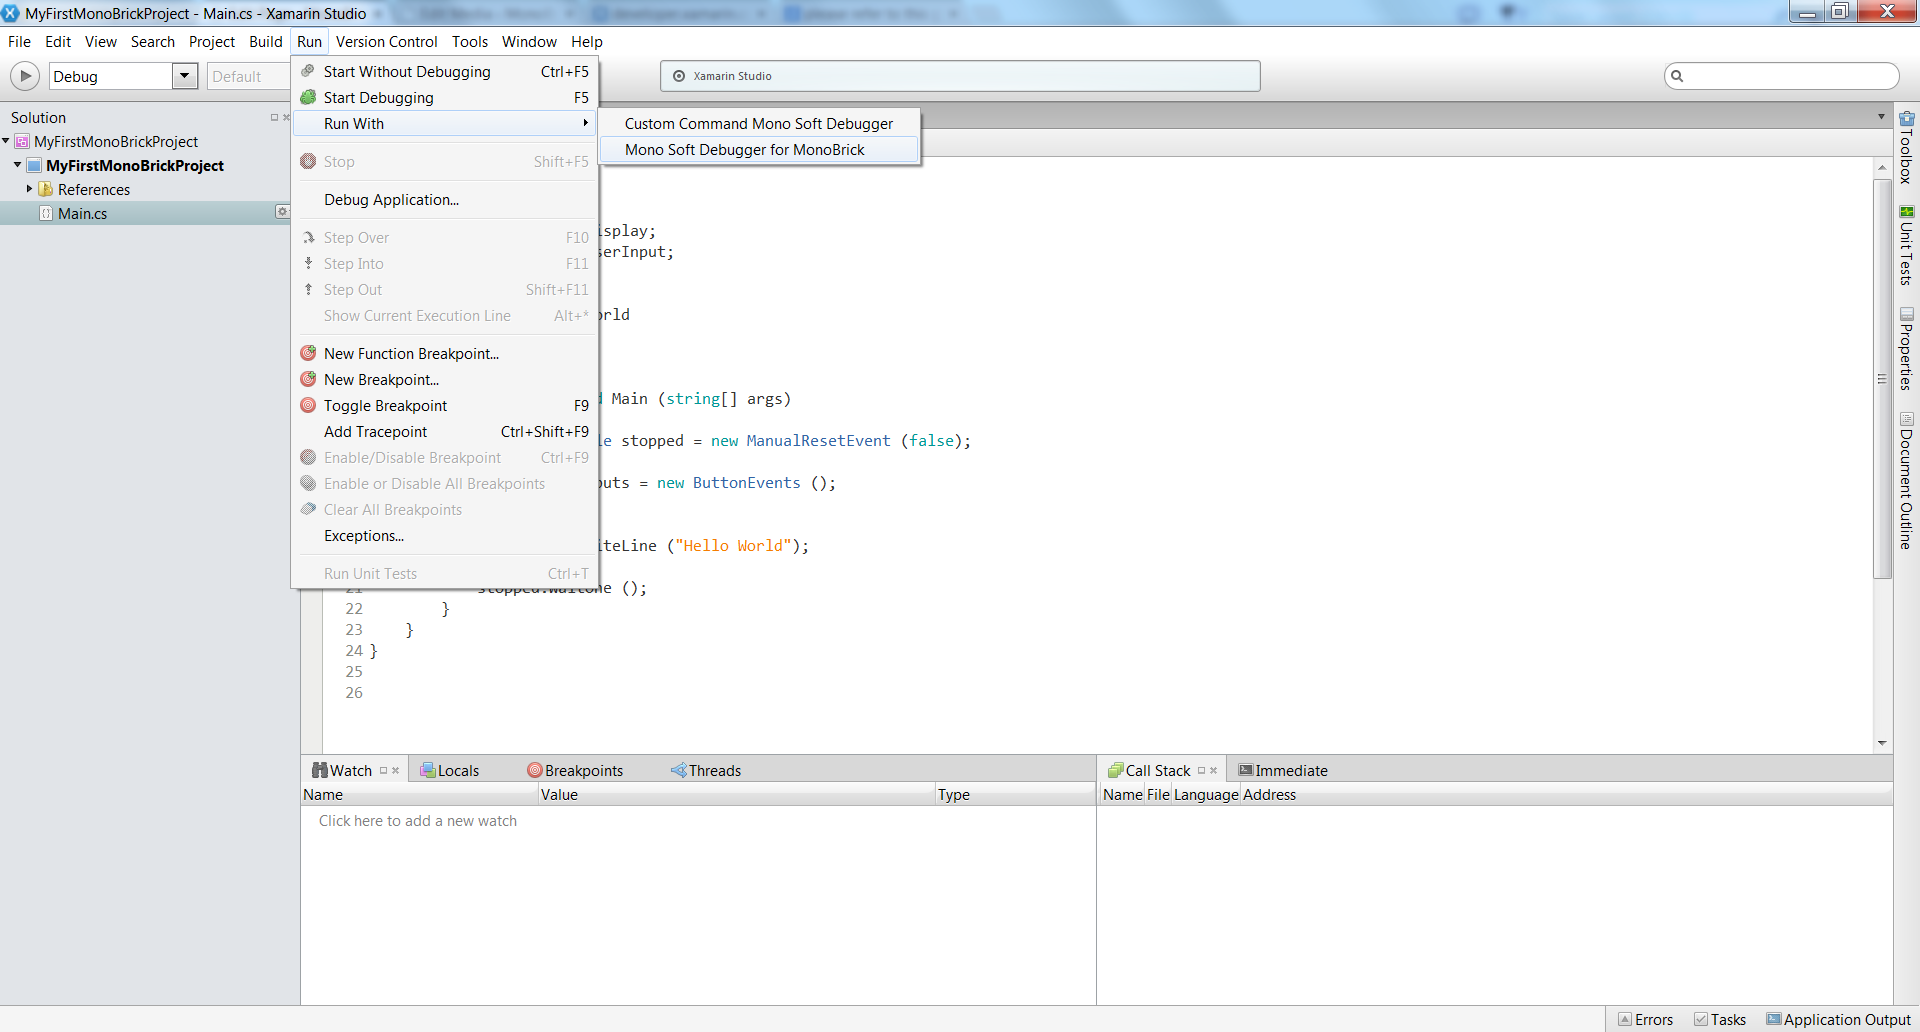
Task: Choose Add Tracepoint menu item
Action: [446, 431]
